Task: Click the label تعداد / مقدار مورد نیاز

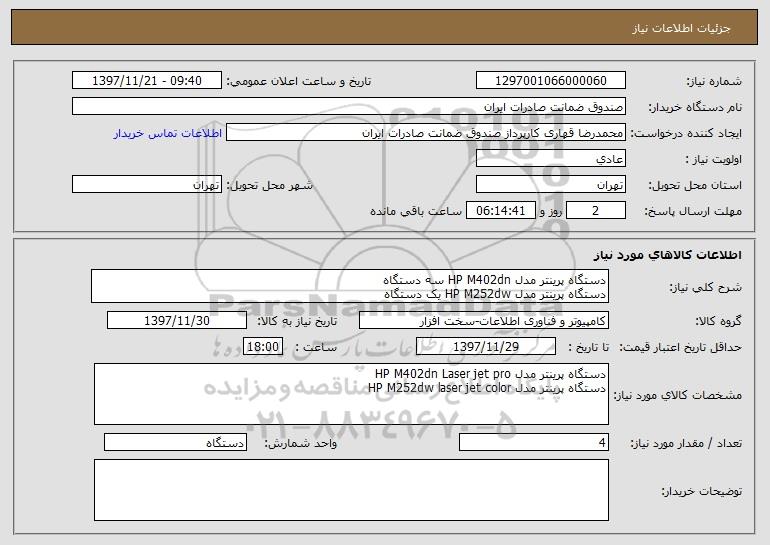Action: [x=686, y=443]
